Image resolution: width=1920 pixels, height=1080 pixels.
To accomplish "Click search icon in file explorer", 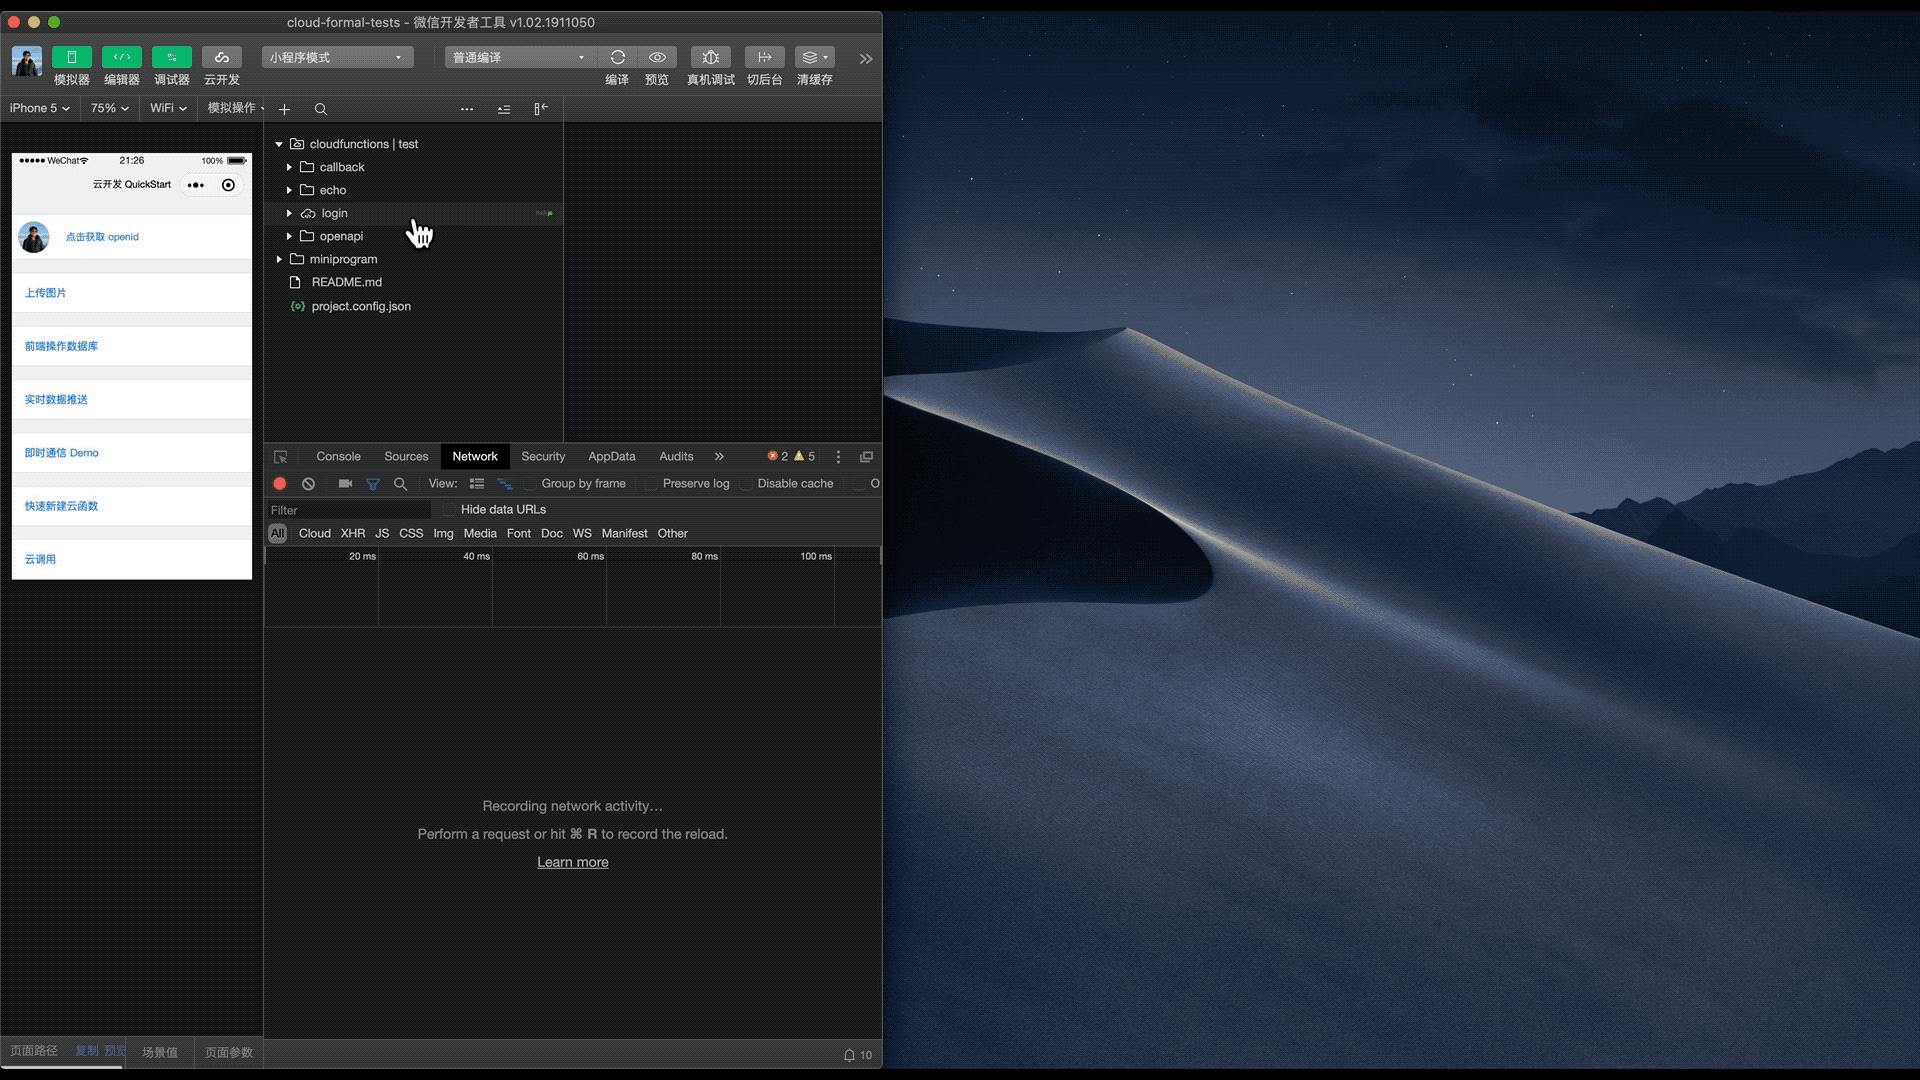I will (321, 109).
